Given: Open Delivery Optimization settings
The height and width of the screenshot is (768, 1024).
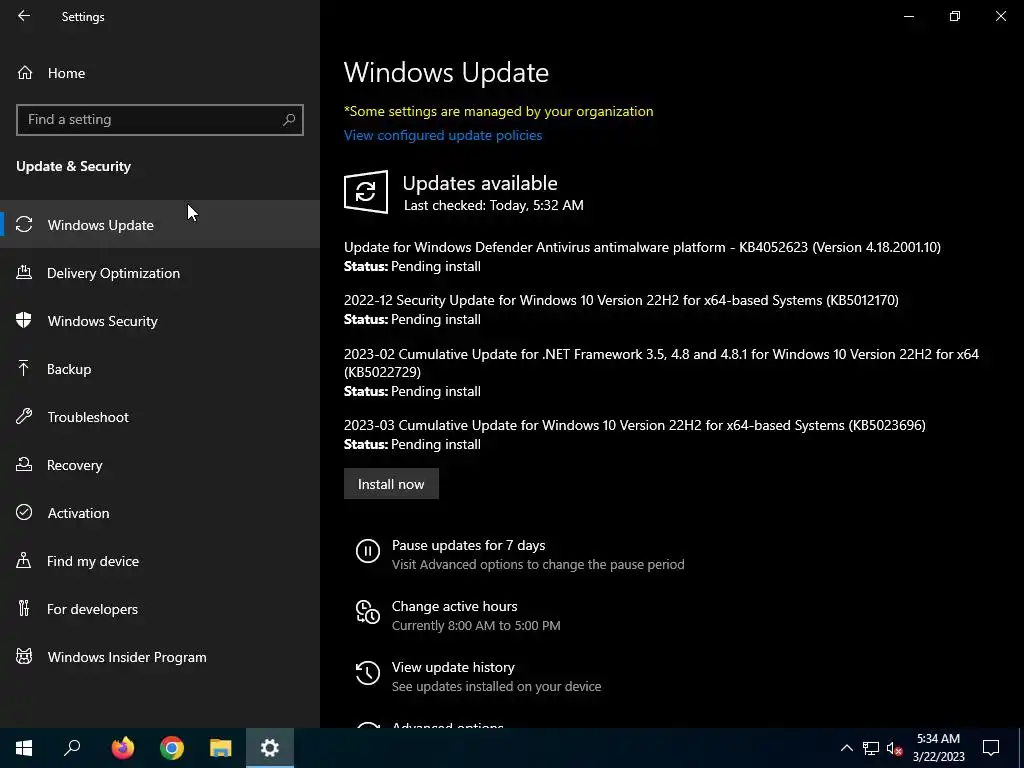Looking at the screenshot, I should pos(160,272).
